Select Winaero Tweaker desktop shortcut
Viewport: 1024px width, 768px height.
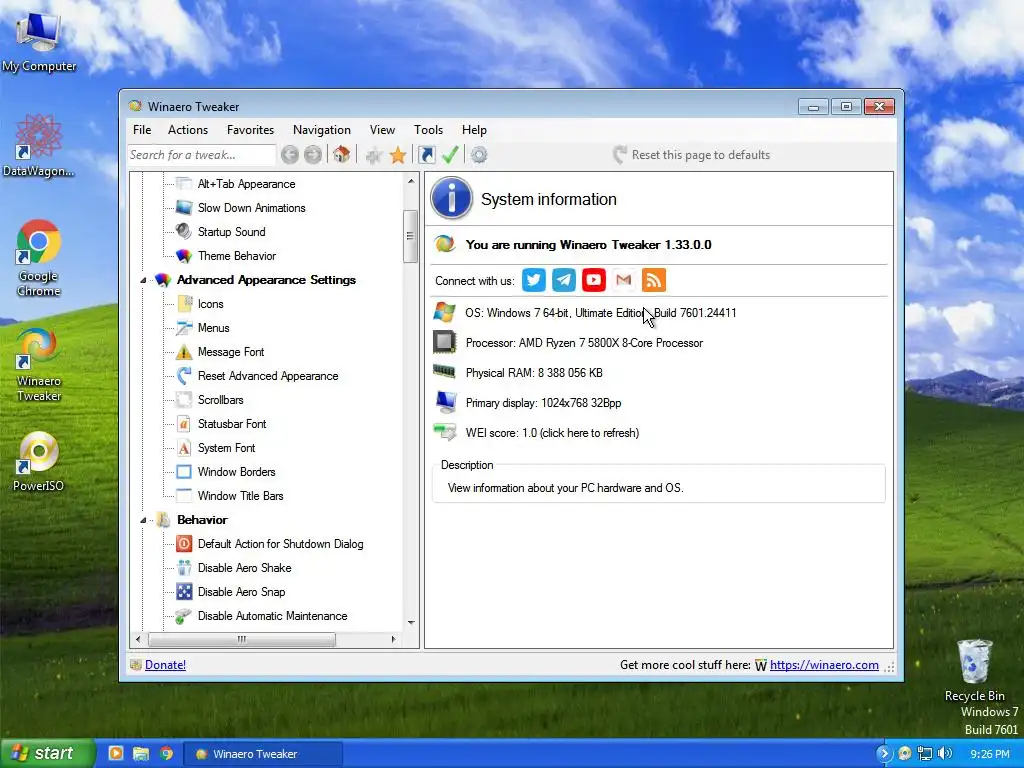coord(39,364)
